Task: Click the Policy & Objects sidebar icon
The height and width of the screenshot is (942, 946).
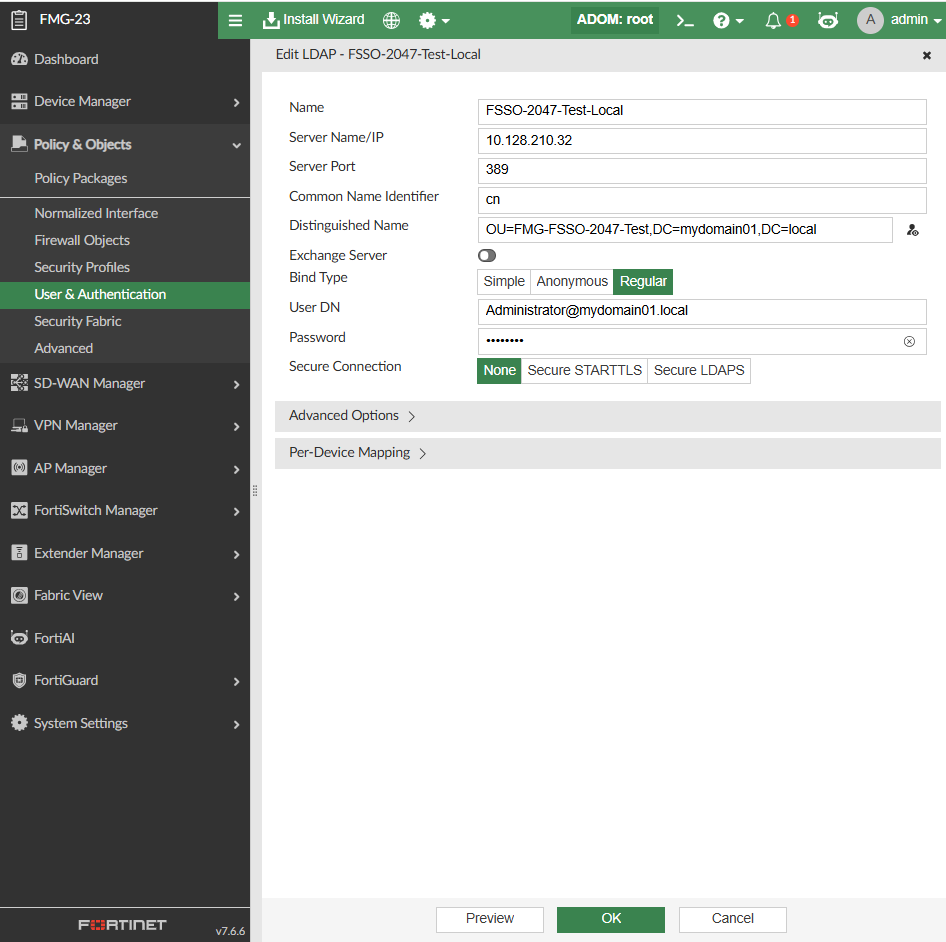Action: pyautogui.click(x=19, y=144)
